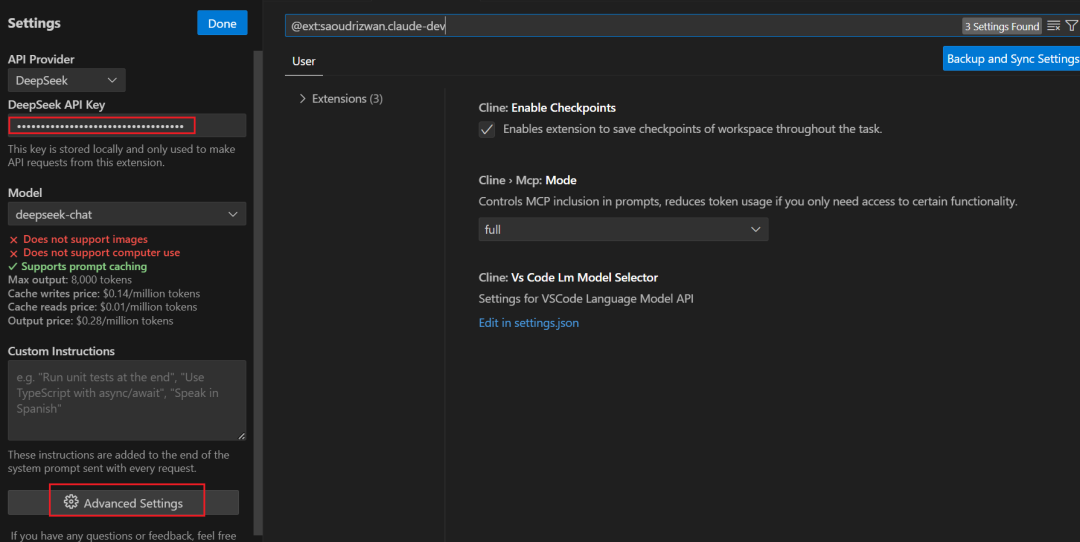Open the Mcp Mode 'full' dropdown
This screenshot has width=1080, height=542.
pos(623,229)
